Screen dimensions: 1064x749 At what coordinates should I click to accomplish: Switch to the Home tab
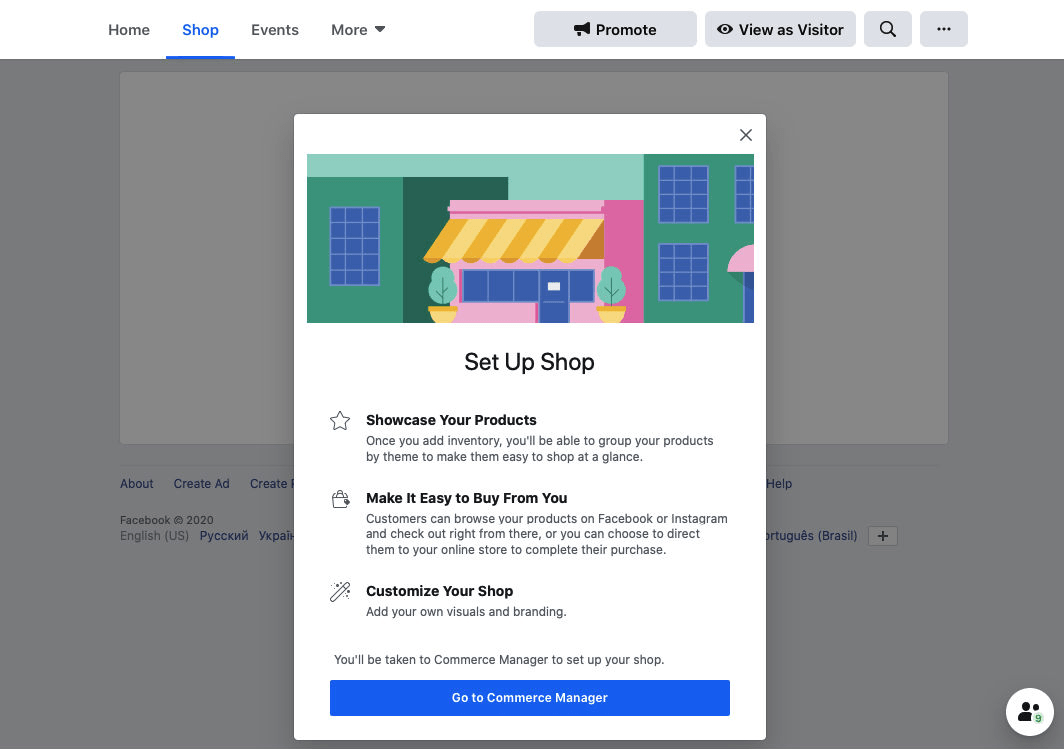coord(128,29)
